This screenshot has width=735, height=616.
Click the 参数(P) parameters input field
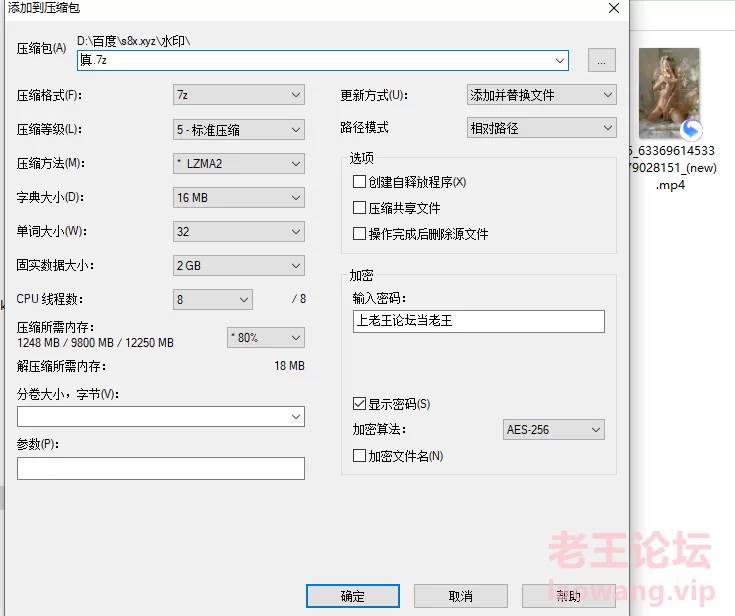161,468
